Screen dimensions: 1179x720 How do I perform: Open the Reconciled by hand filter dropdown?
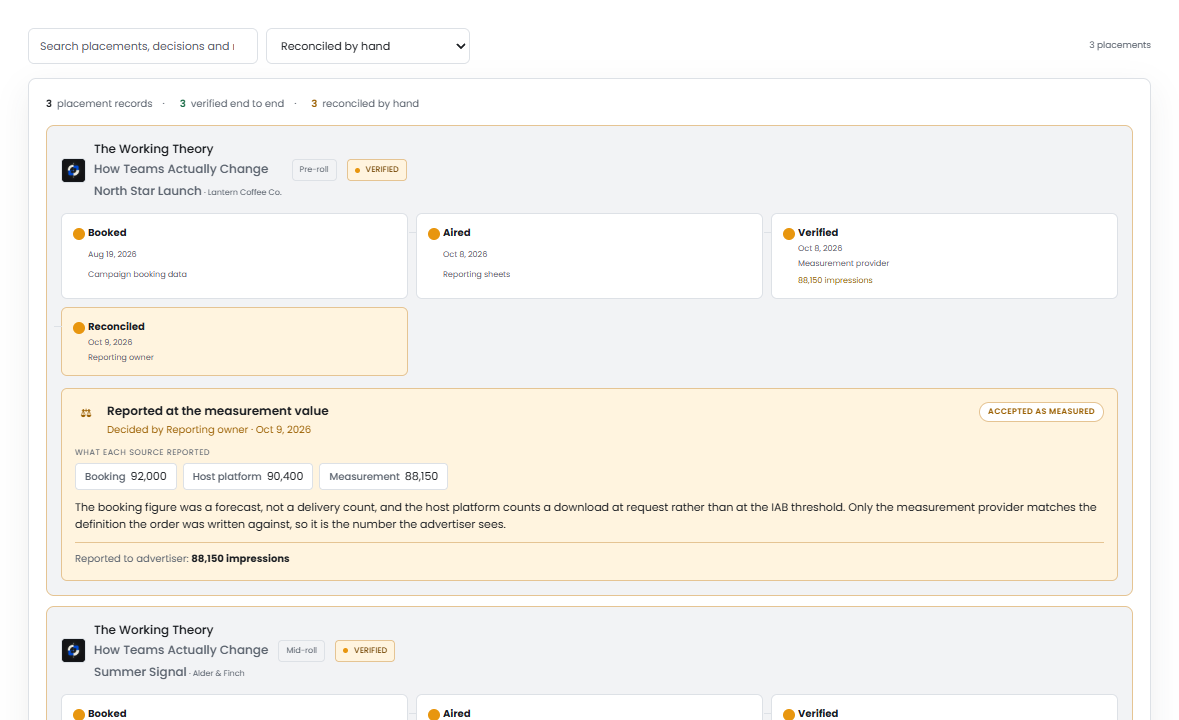368,46
